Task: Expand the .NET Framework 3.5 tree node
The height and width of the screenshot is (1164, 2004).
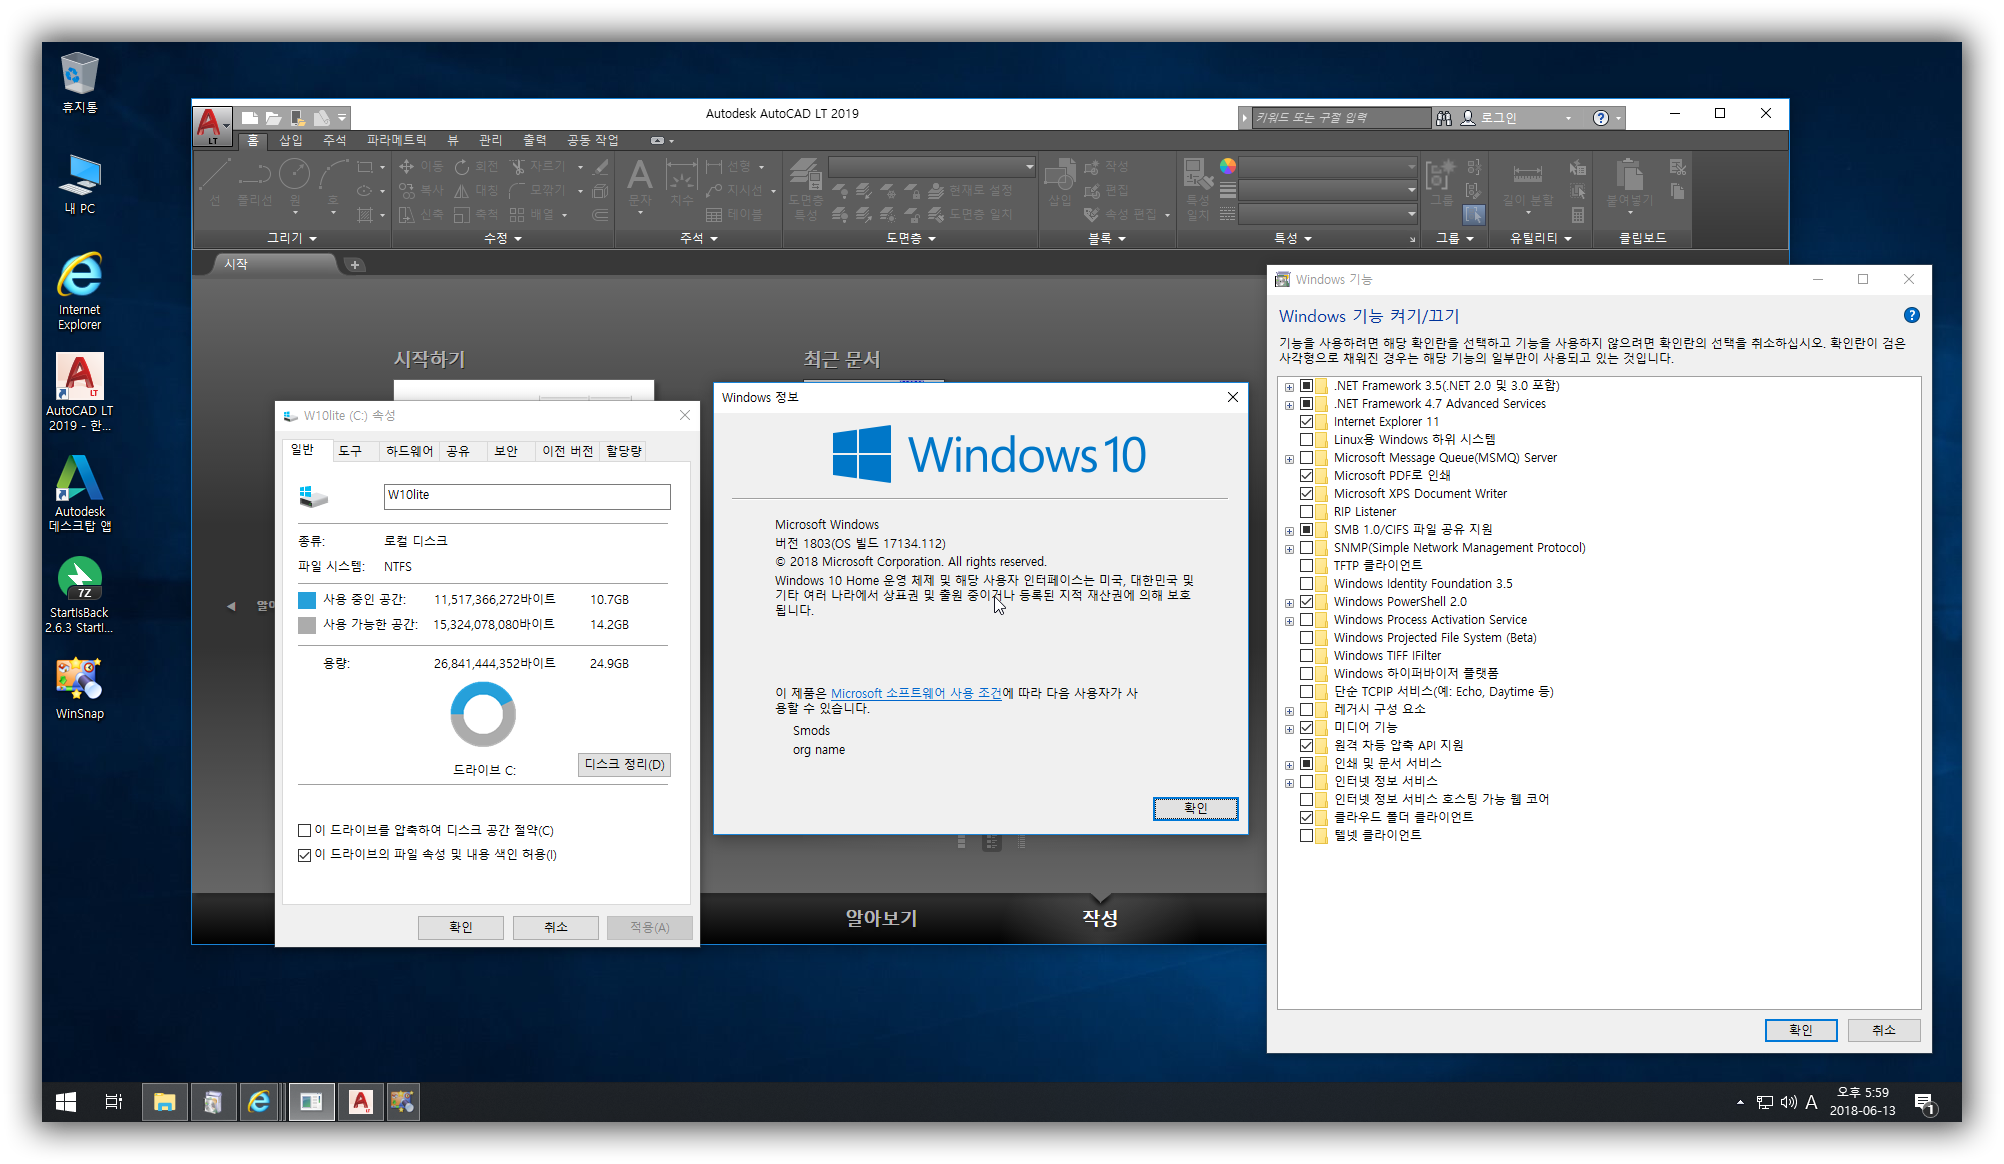Action: 1289,387
